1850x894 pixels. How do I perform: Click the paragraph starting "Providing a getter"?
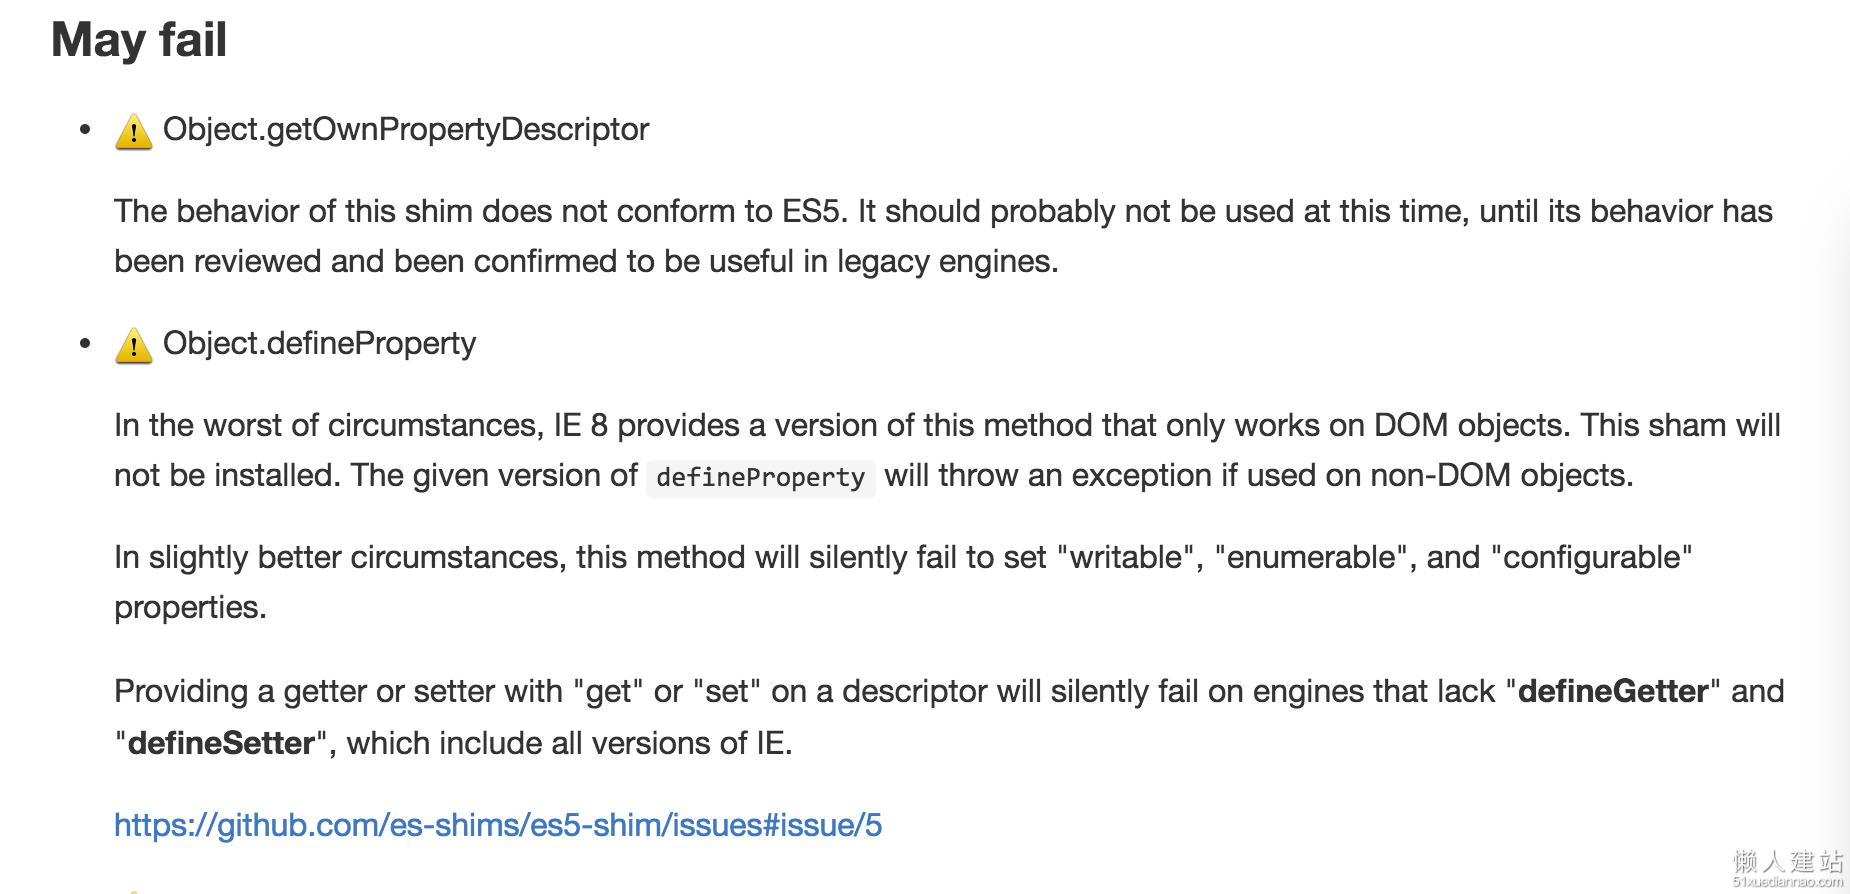pyautogui.click(x=949, y=717)
